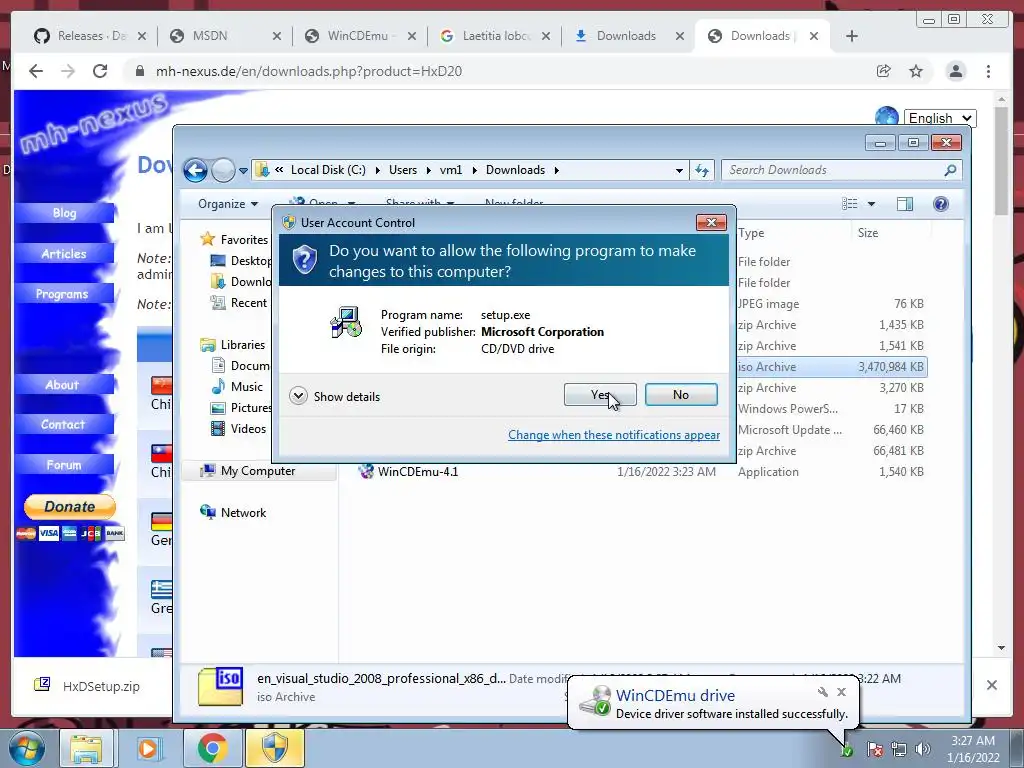Click the Search Downloads field
1024x768 pixels.
(x=841, y=170)
